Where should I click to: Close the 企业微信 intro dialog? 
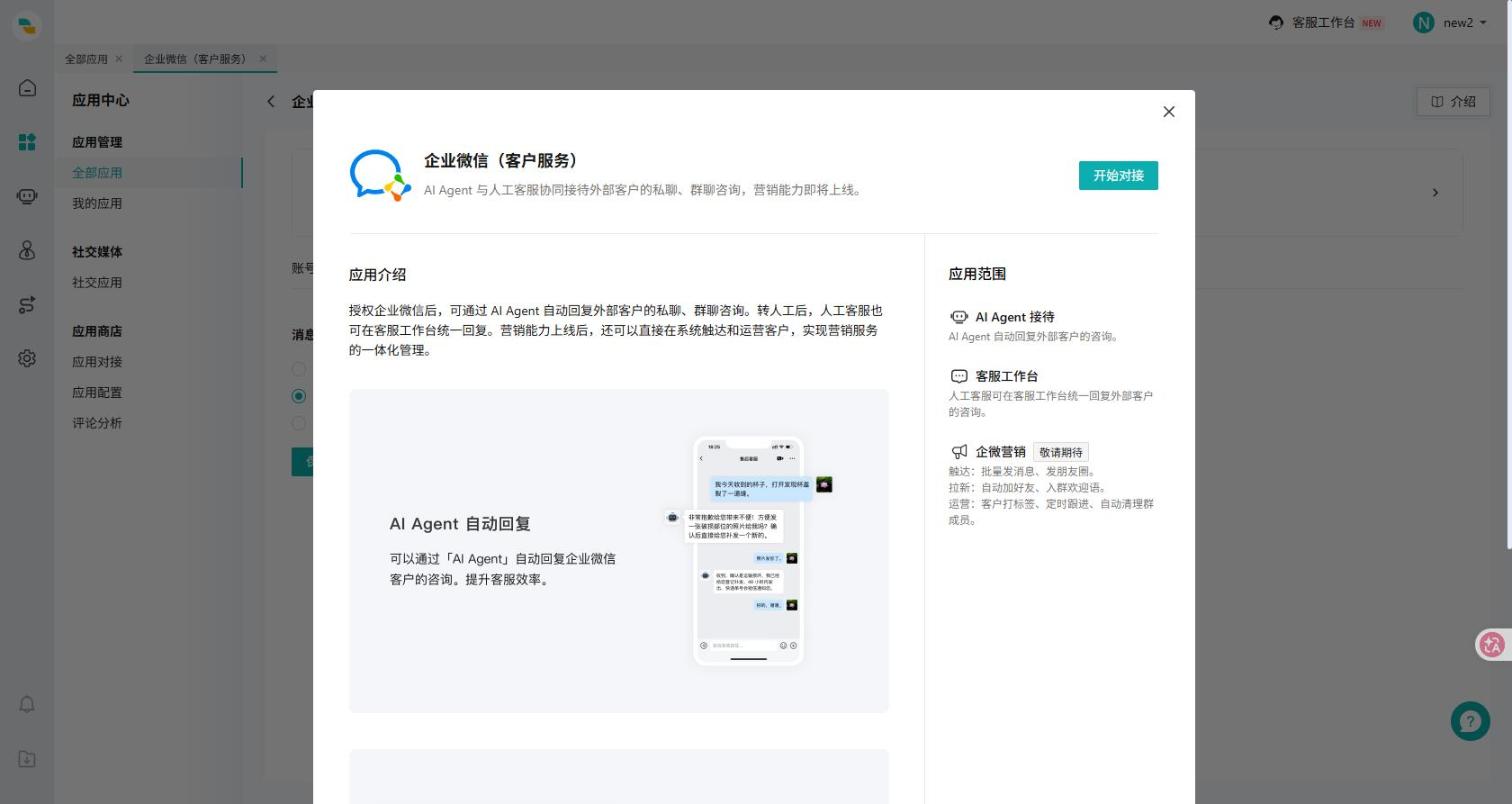1169,112
